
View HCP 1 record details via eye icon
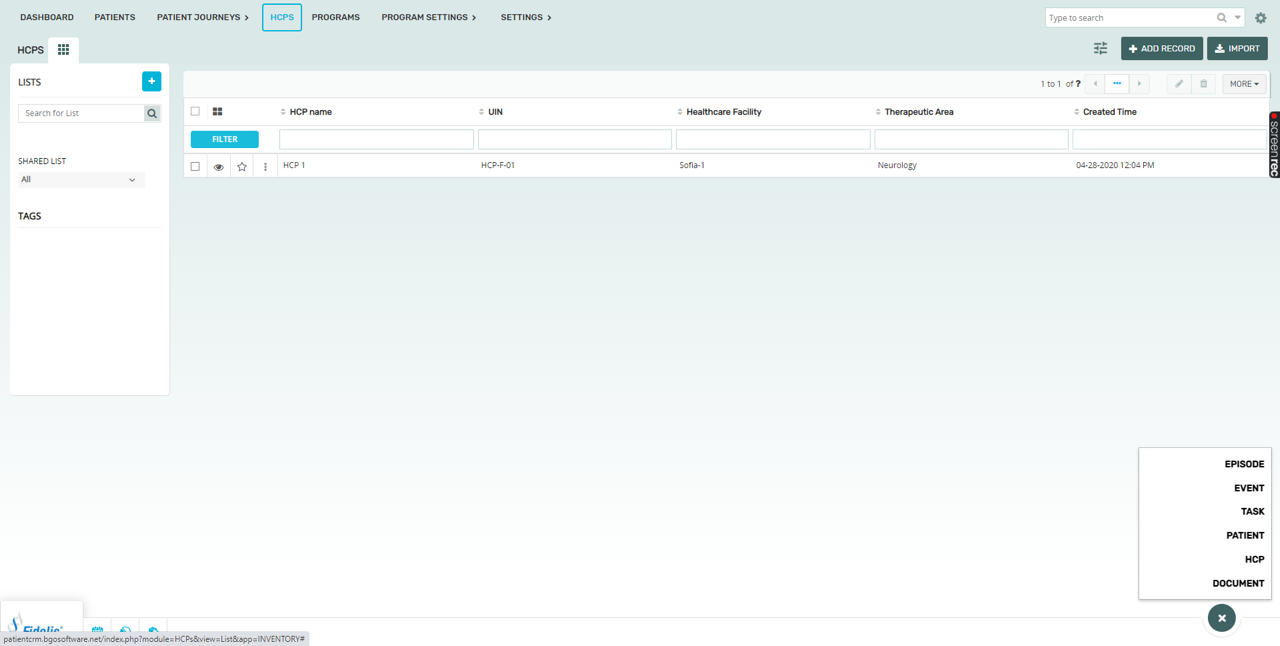point(218,167)
